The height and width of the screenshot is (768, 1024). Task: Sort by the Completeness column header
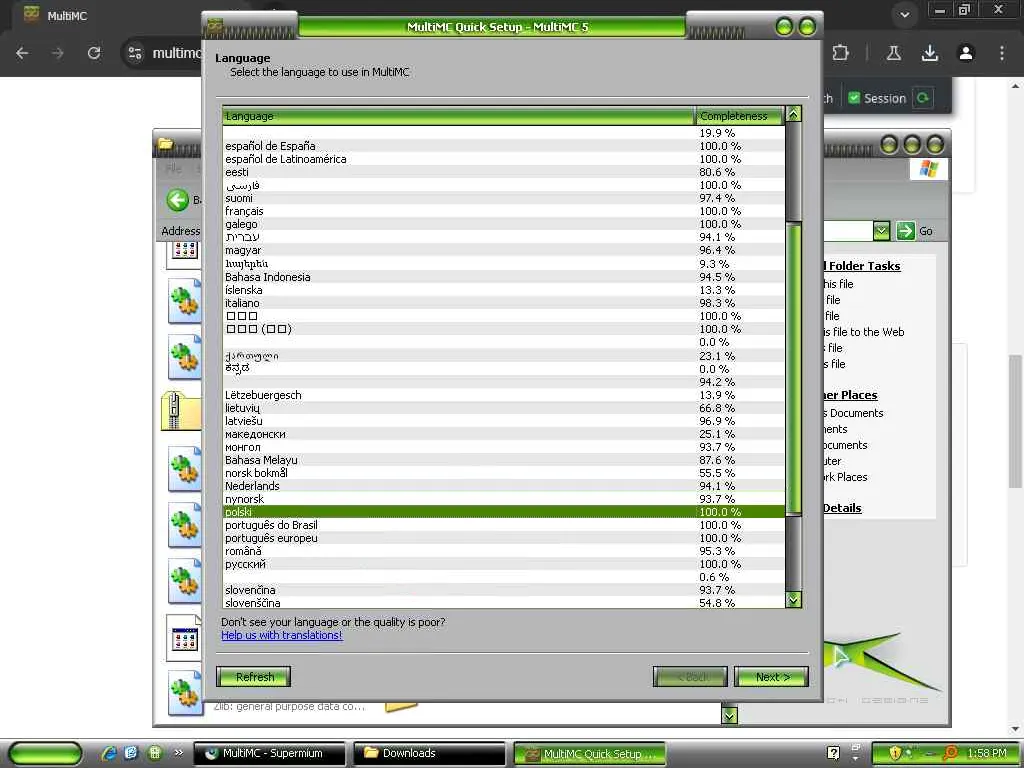click(739, 116)
